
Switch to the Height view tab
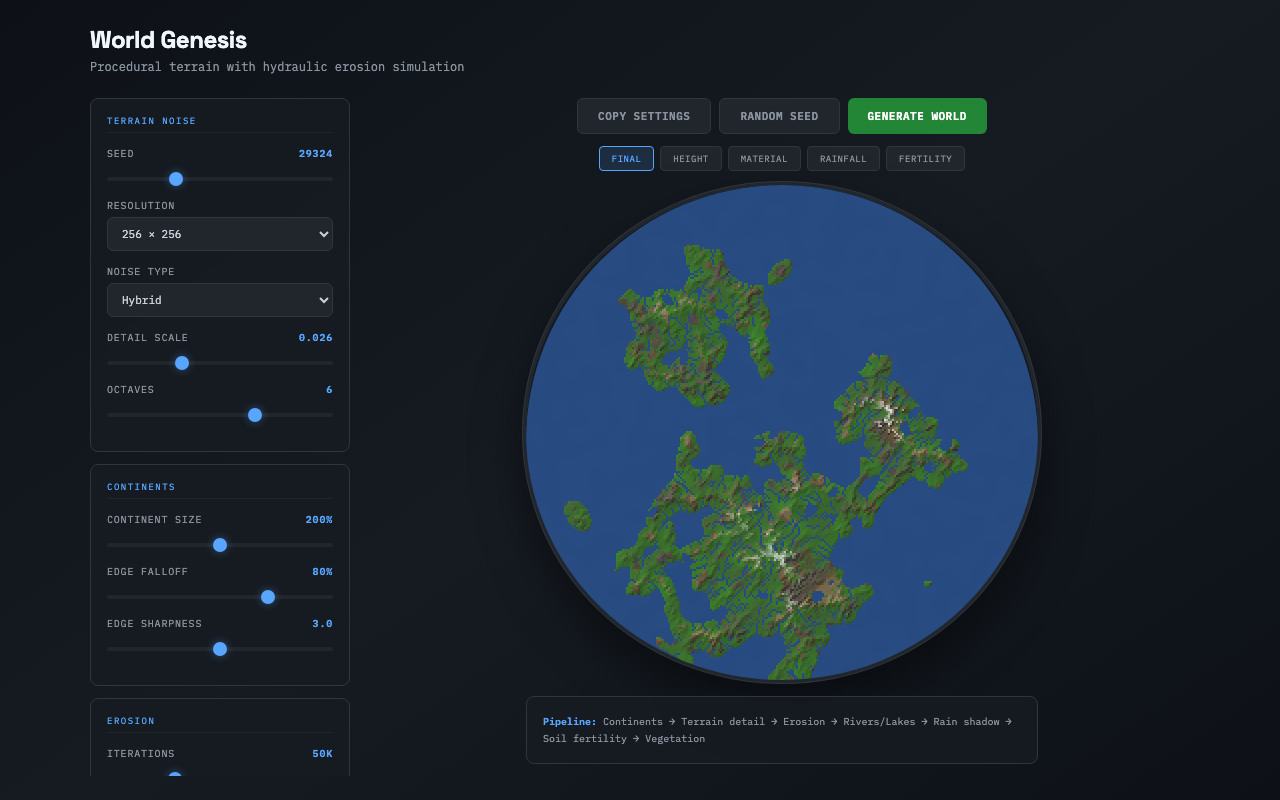690,159
